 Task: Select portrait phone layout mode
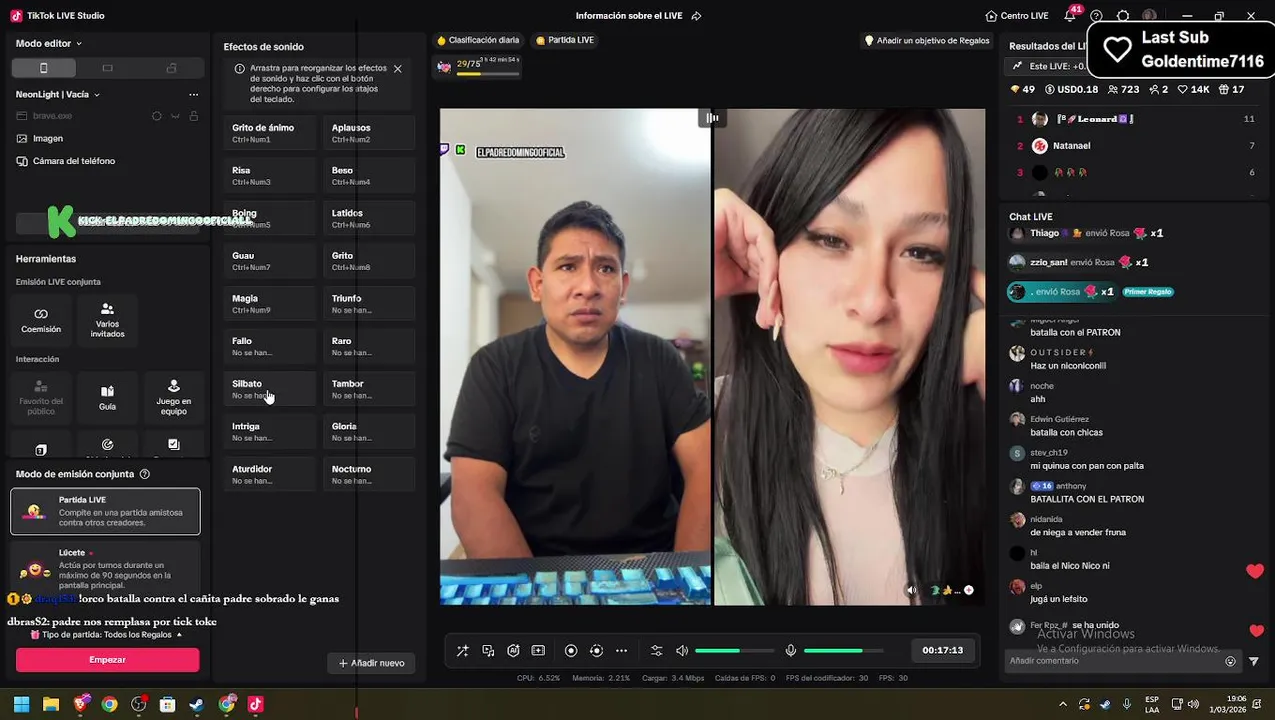click(43, 68)
